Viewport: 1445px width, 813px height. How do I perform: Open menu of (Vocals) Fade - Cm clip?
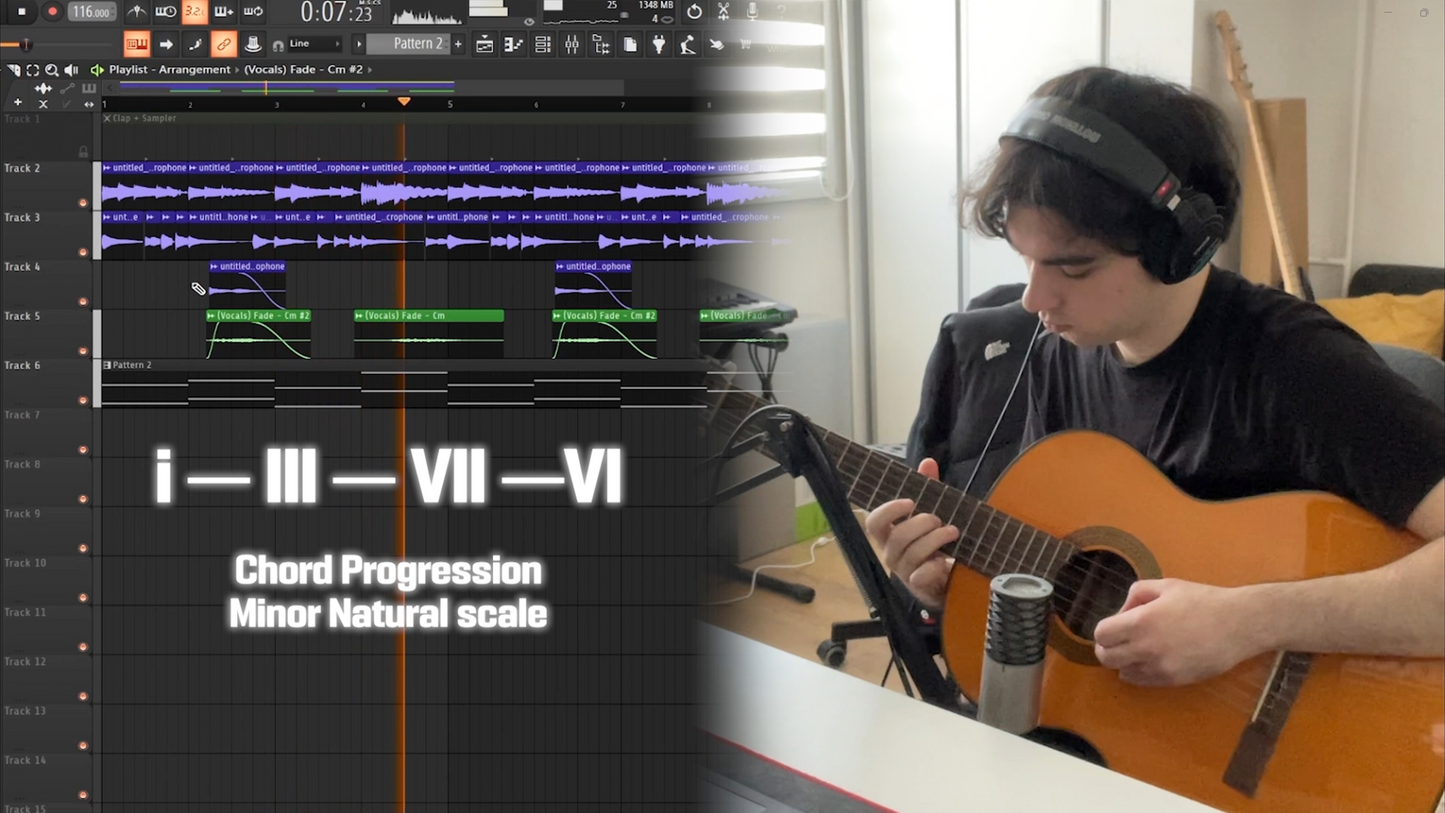coord(359,316)
